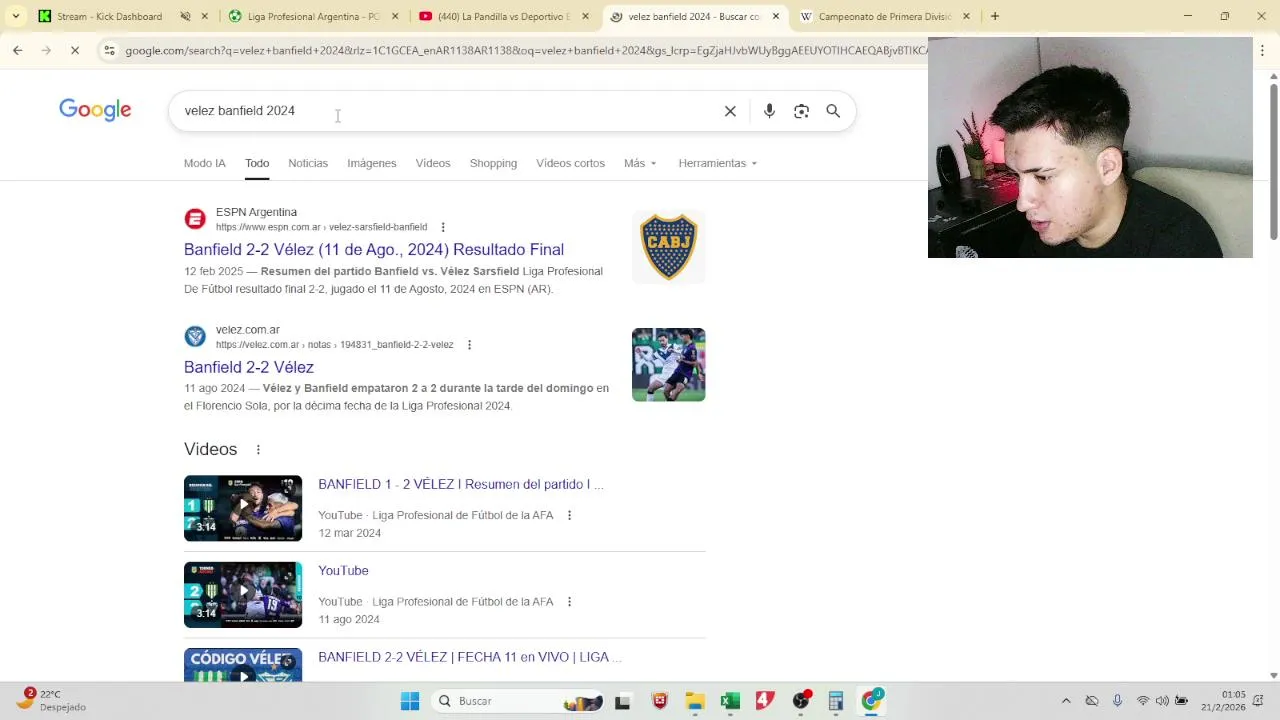Show hidden system tray icons chevron
1280x720 pixels.
1066,701
